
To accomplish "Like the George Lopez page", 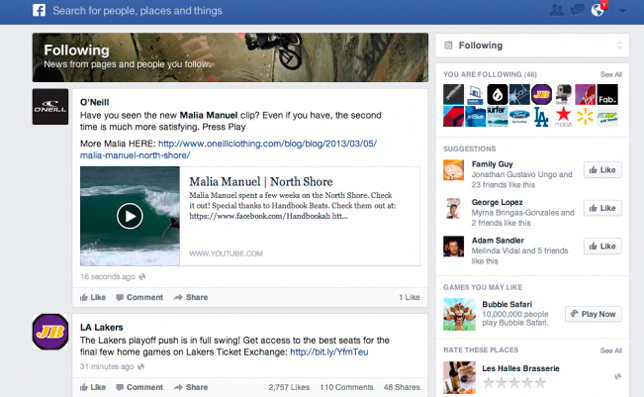I will (x=603, y=208).
